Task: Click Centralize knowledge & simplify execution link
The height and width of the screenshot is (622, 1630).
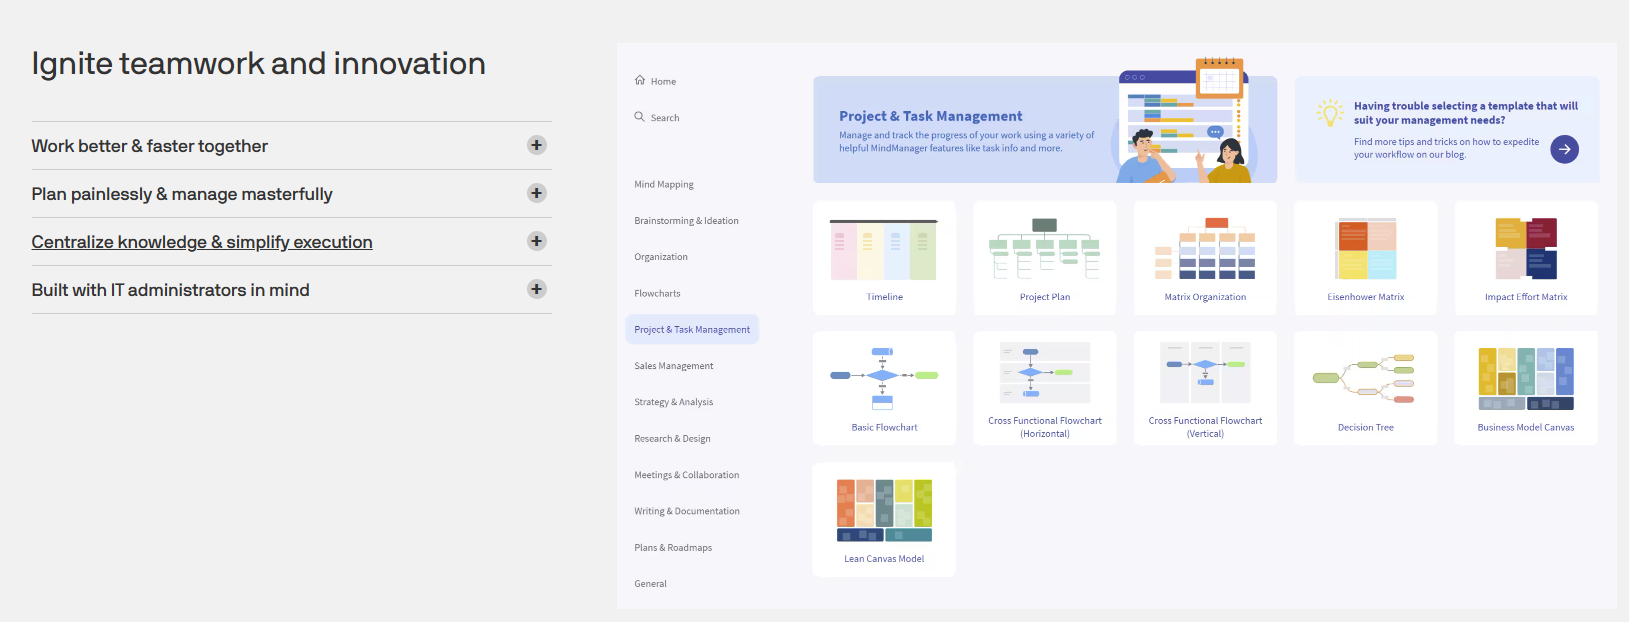Action: [202, 242]
